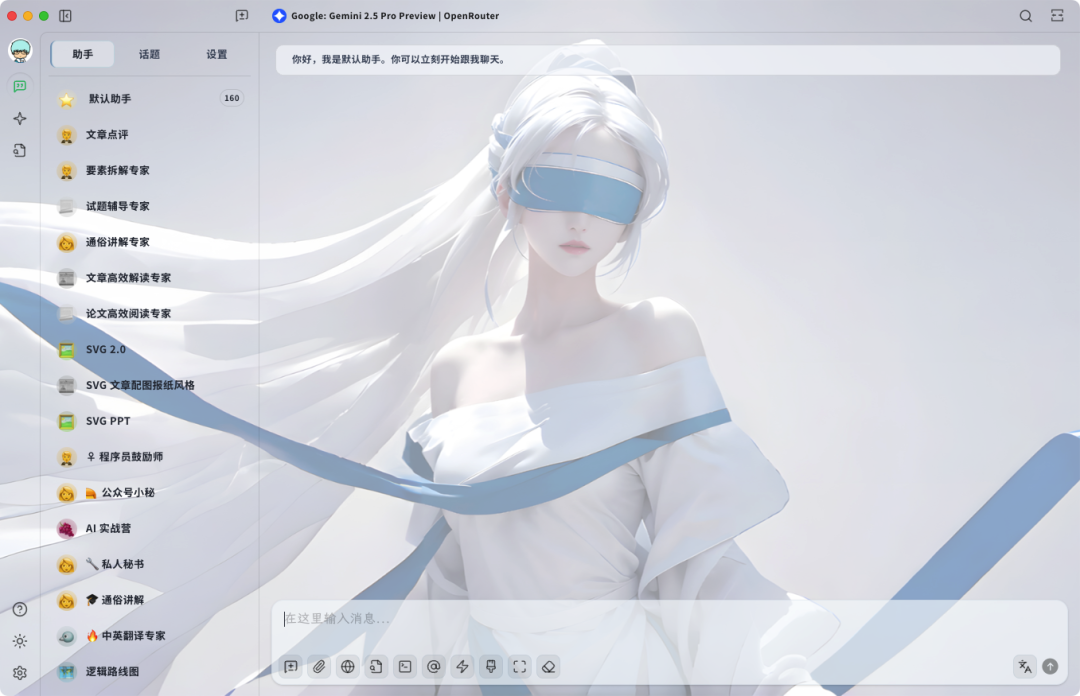Clear the context with the eraser icon
The width and height of the screenshot is (1080, 696).
point(548,666)
